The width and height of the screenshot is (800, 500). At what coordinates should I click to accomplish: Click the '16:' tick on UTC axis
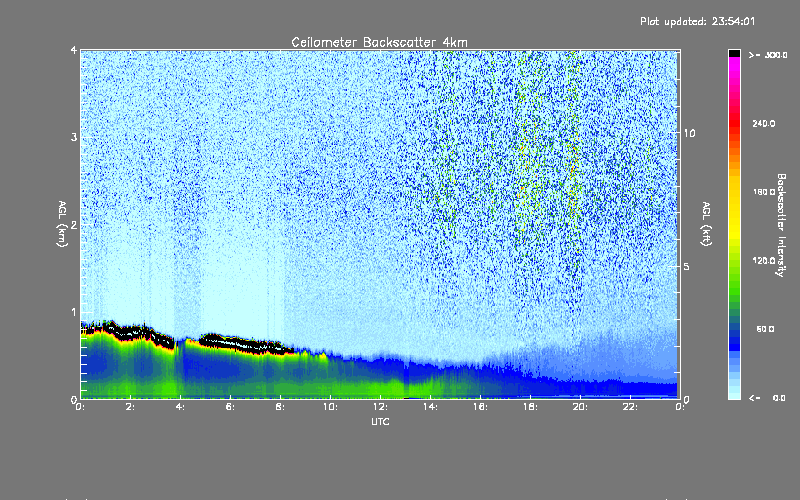[480, 407]
